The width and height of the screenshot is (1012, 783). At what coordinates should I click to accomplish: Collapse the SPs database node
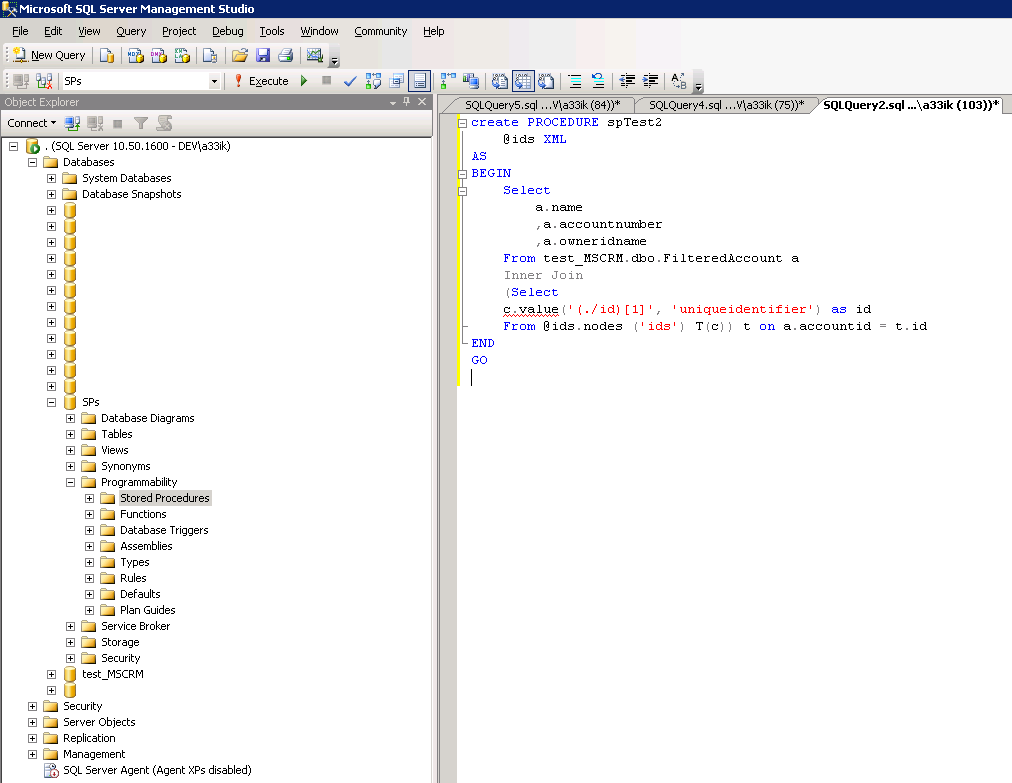coord(52,403)
